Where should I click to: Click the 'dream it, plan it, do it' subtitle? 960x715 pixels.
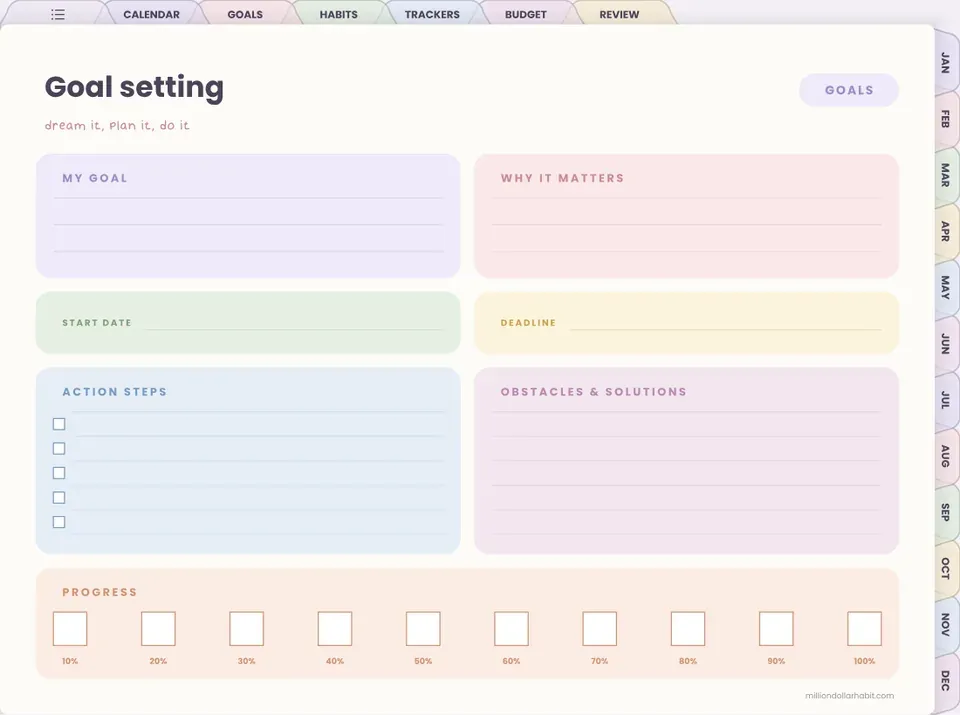[117, 125]
